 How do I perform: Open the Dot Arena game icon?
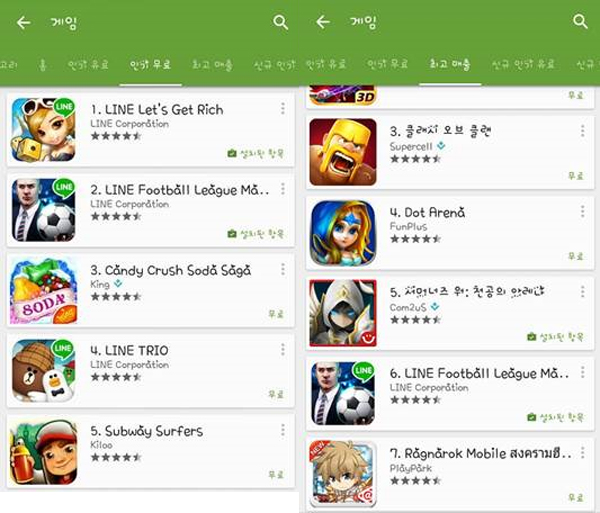[x=343, y=233]
